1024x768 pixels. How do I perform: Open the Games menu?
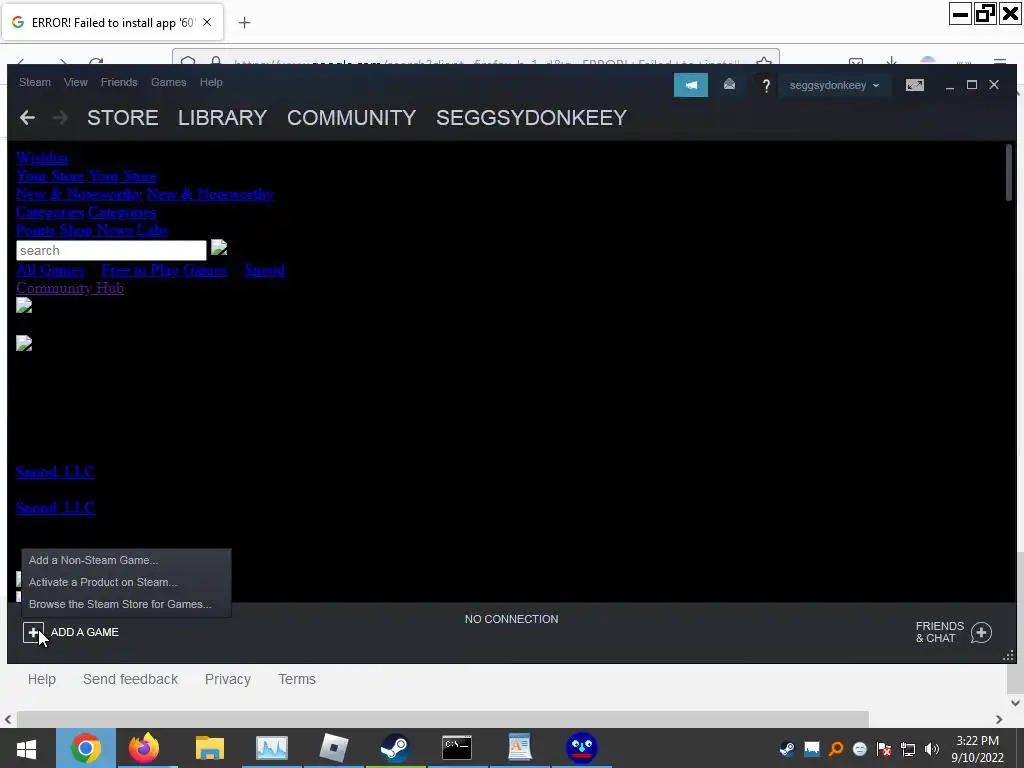tap(168, 82)
